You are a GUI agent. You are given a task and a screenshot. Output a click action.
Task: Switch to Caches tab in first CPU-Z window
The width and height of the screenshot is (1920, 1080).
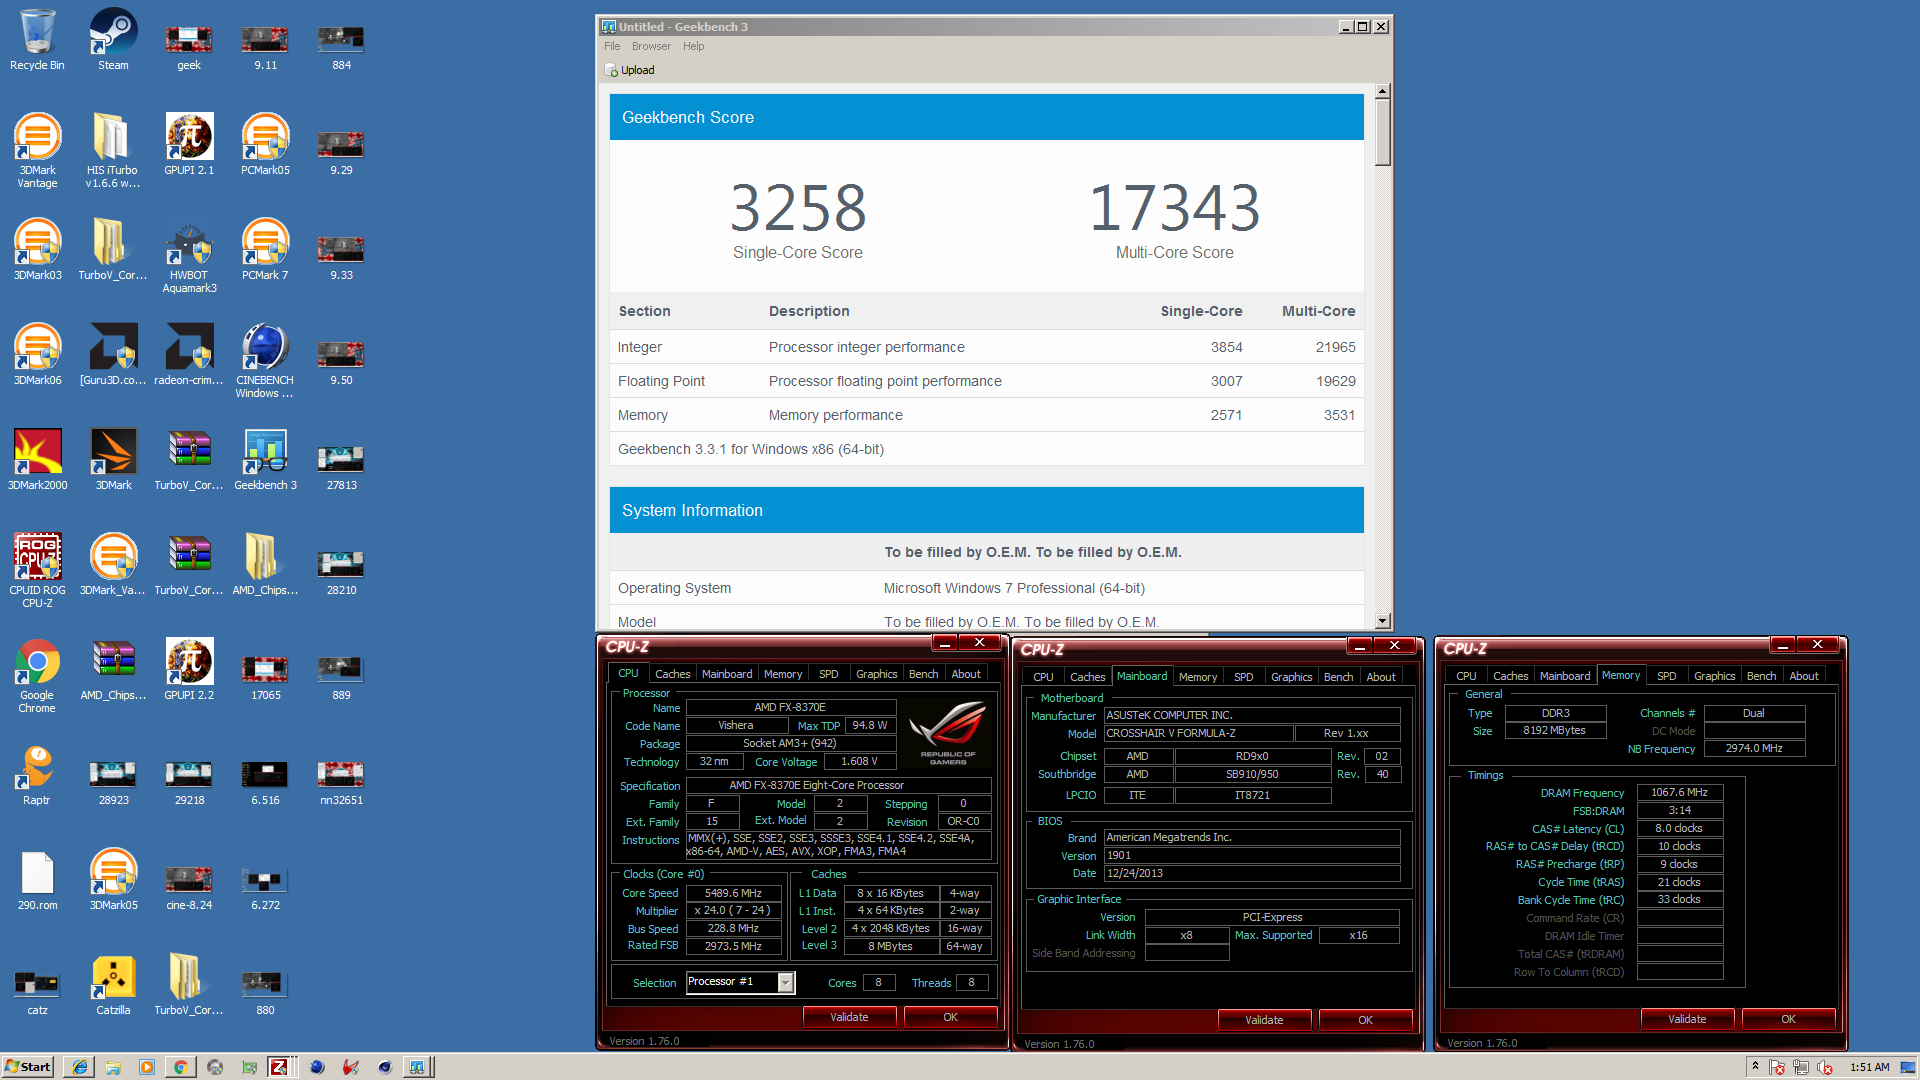tap(672, 674)
